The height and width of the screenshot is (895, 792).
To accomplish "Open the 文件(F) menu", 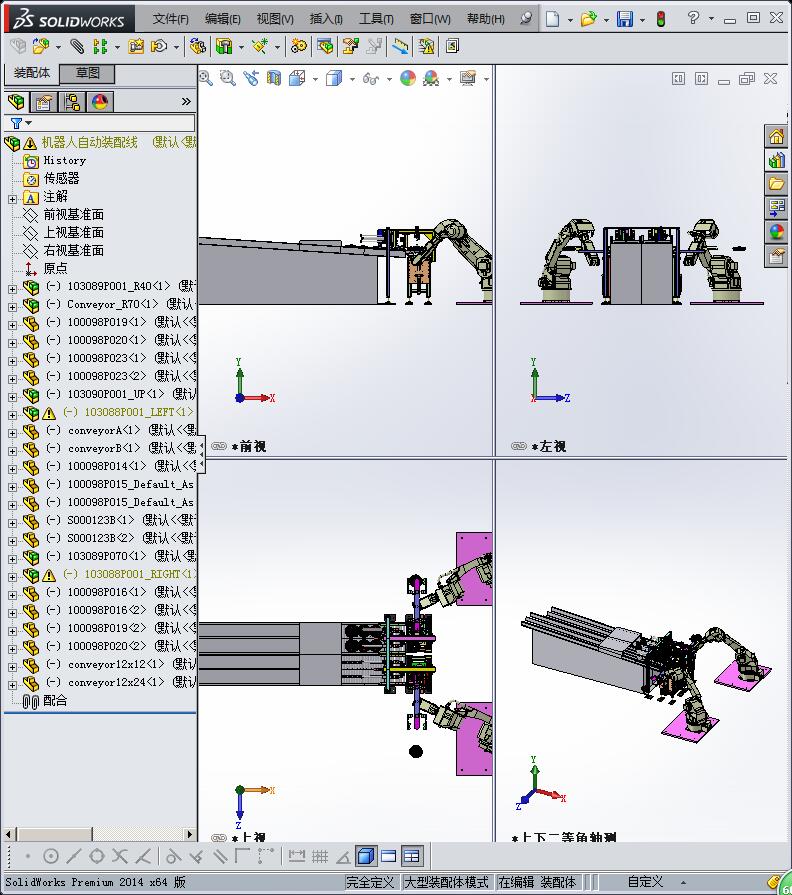I will click(171, 19).
